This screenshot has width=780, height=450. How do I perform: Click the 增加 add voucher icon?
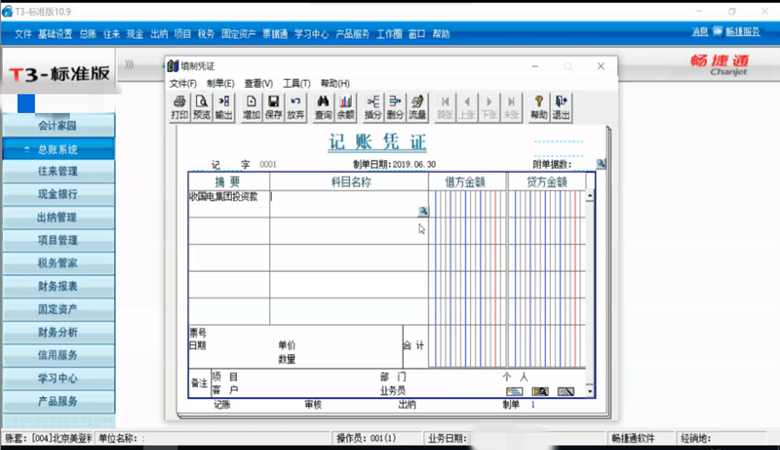click(x=251, y=107)
